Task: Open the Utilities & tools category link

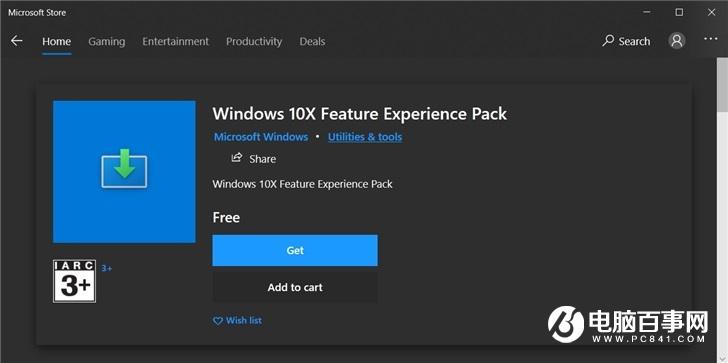Action: (365, 137)
